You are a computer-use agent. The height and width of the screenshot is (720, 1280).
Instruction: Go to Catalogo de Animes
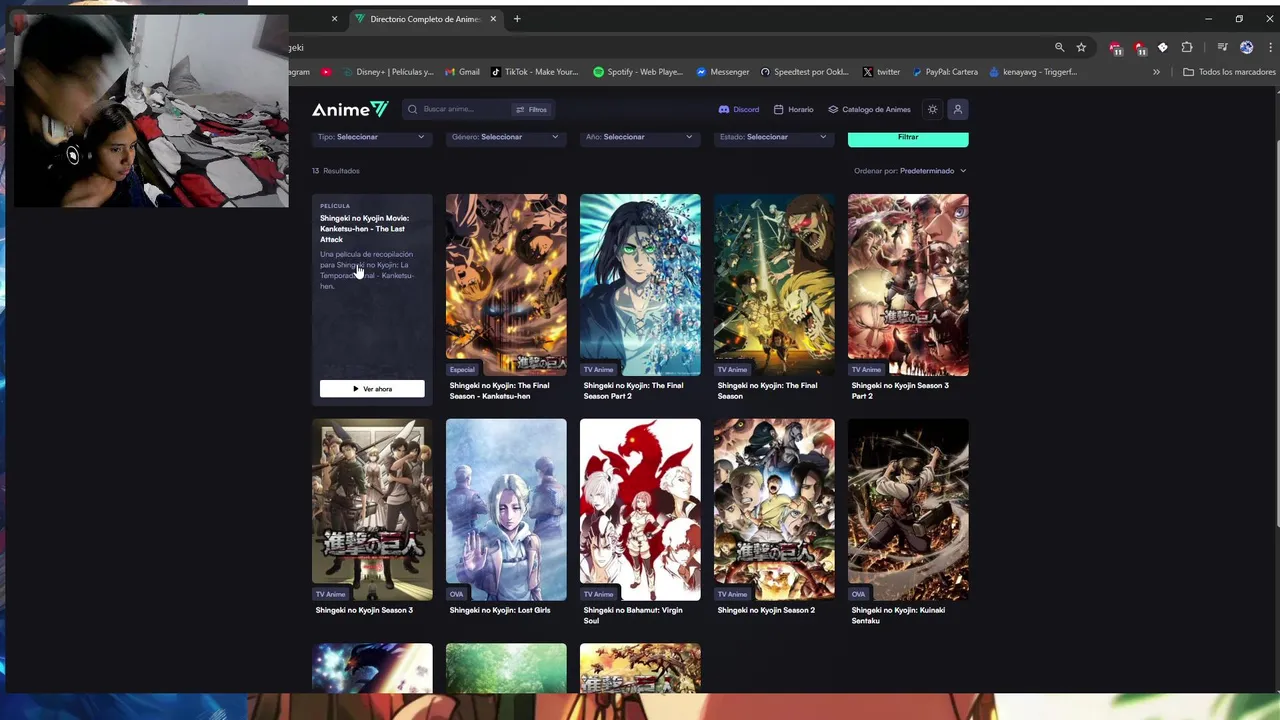869,109
